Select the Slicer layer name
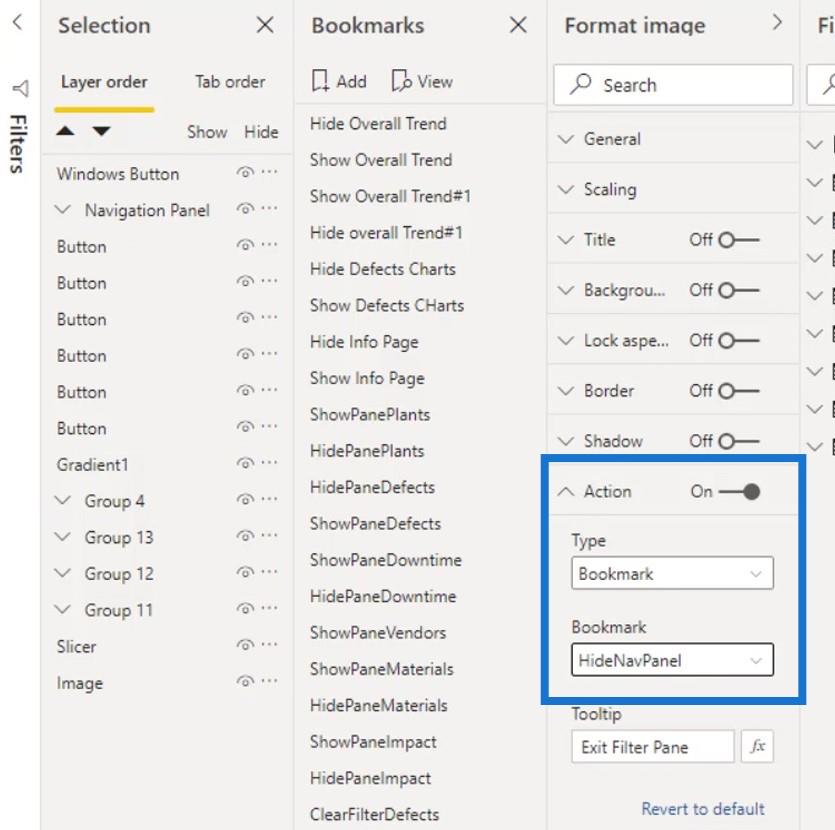This screenshot has width=835, height=830. pos(76,646)
